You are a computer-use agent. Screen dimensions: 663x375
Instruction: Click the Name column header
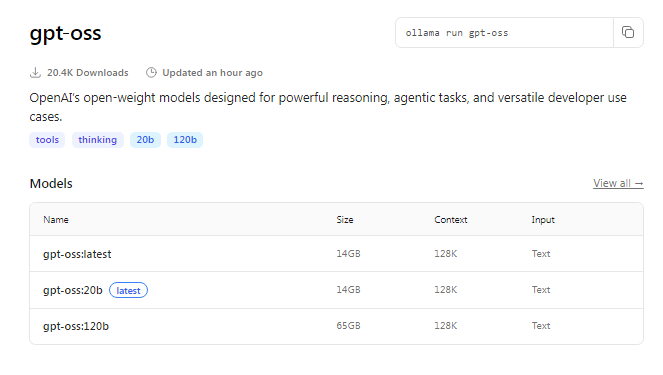point(56,220)
